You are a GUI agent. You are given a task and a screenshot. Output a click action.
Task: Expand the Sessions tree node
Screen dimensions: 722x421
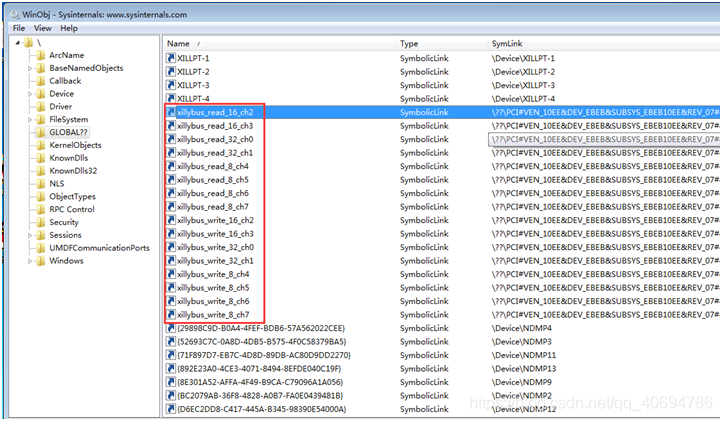30,235
